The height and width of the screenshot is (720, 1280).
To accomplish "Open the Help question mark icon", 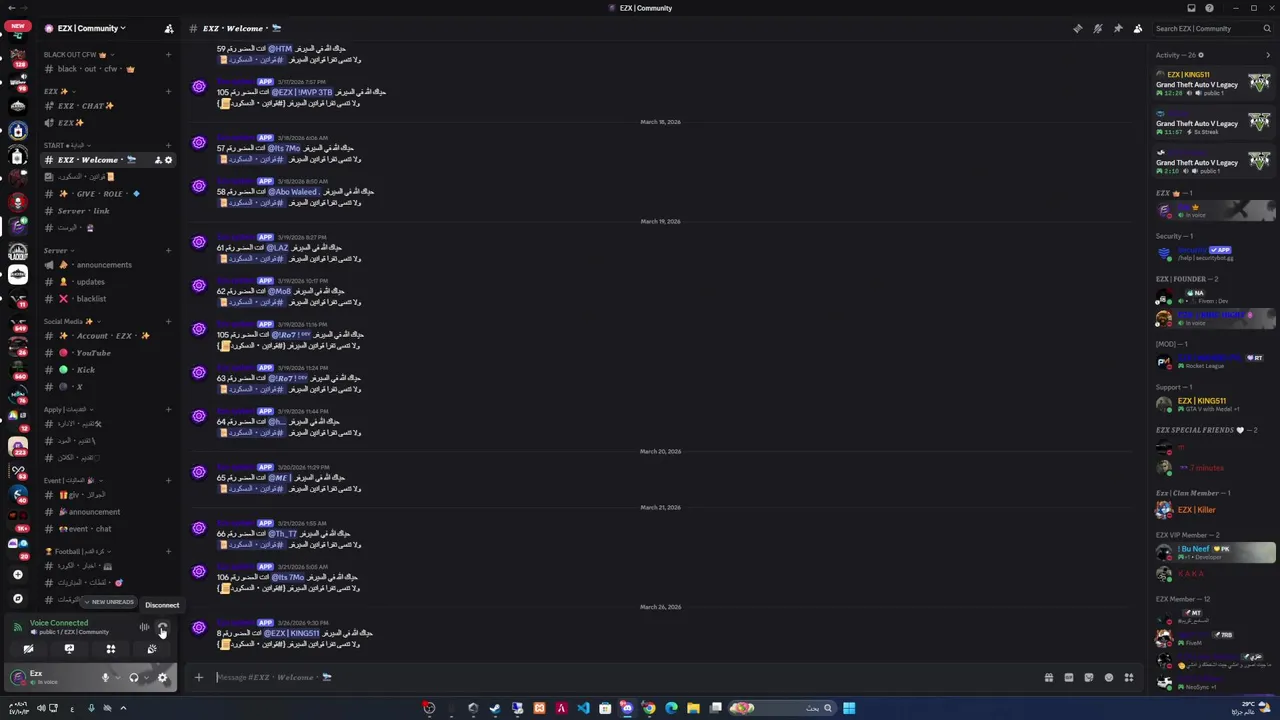I will point(1209,8).
